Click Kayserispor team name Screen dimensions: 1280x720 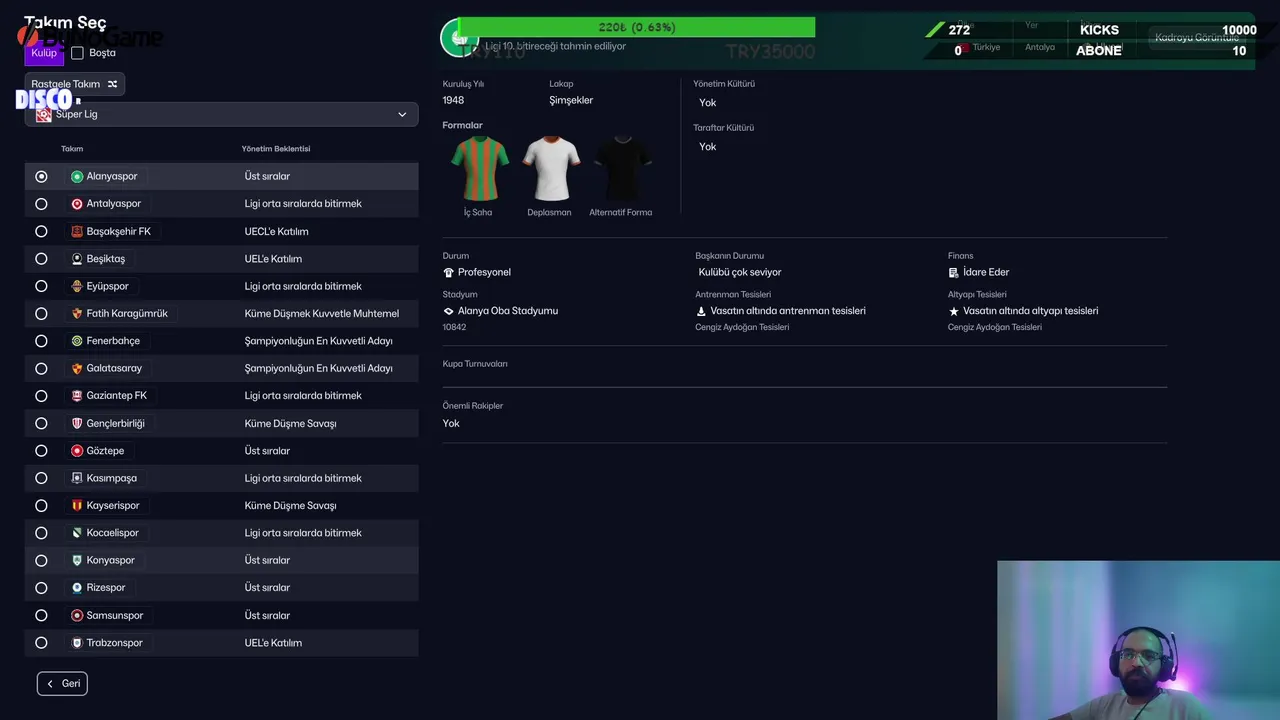(x=113, y=506)
